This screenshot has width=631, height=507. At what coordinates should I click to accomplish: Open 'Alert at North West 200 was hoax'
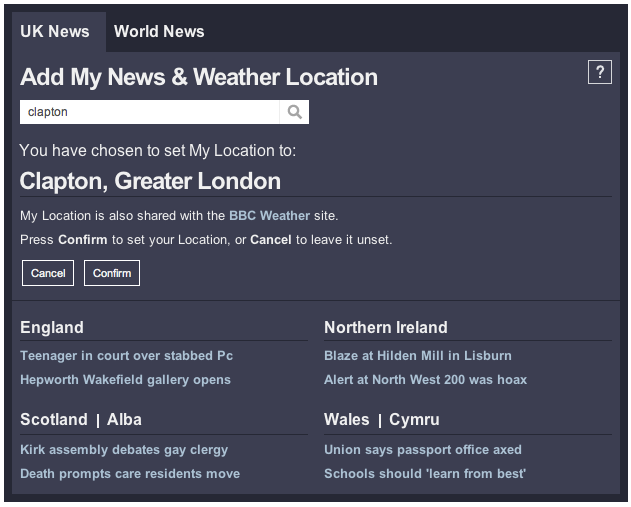coord(425,380)
